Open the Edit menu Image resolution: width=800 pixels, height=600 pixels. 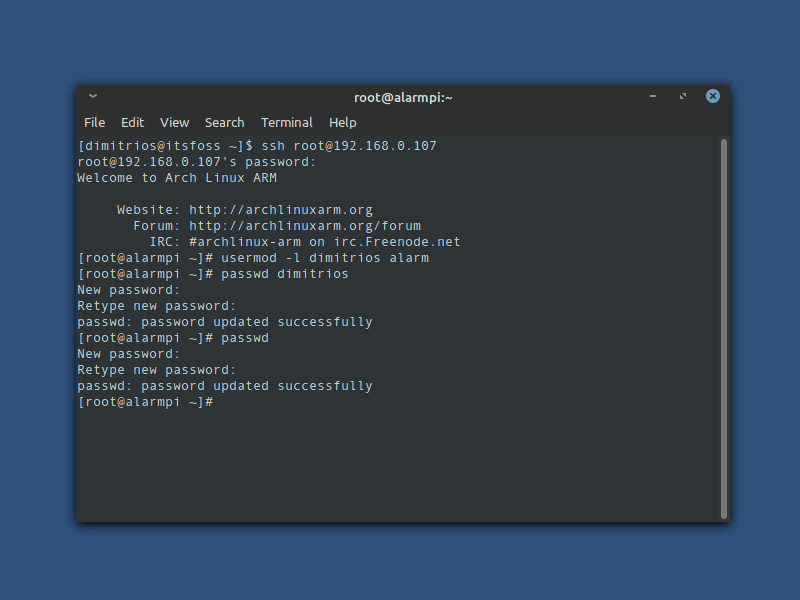pos(132,122)
